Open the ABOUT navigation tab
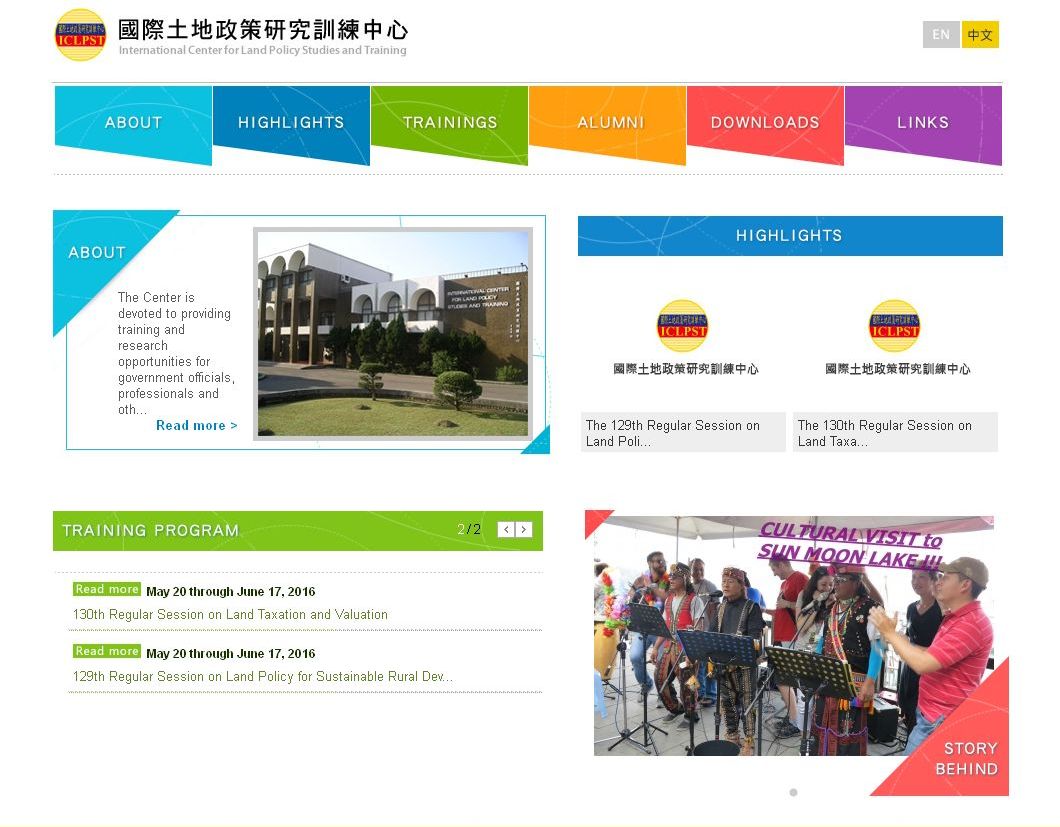The image size is (1060, 827). 133,123
